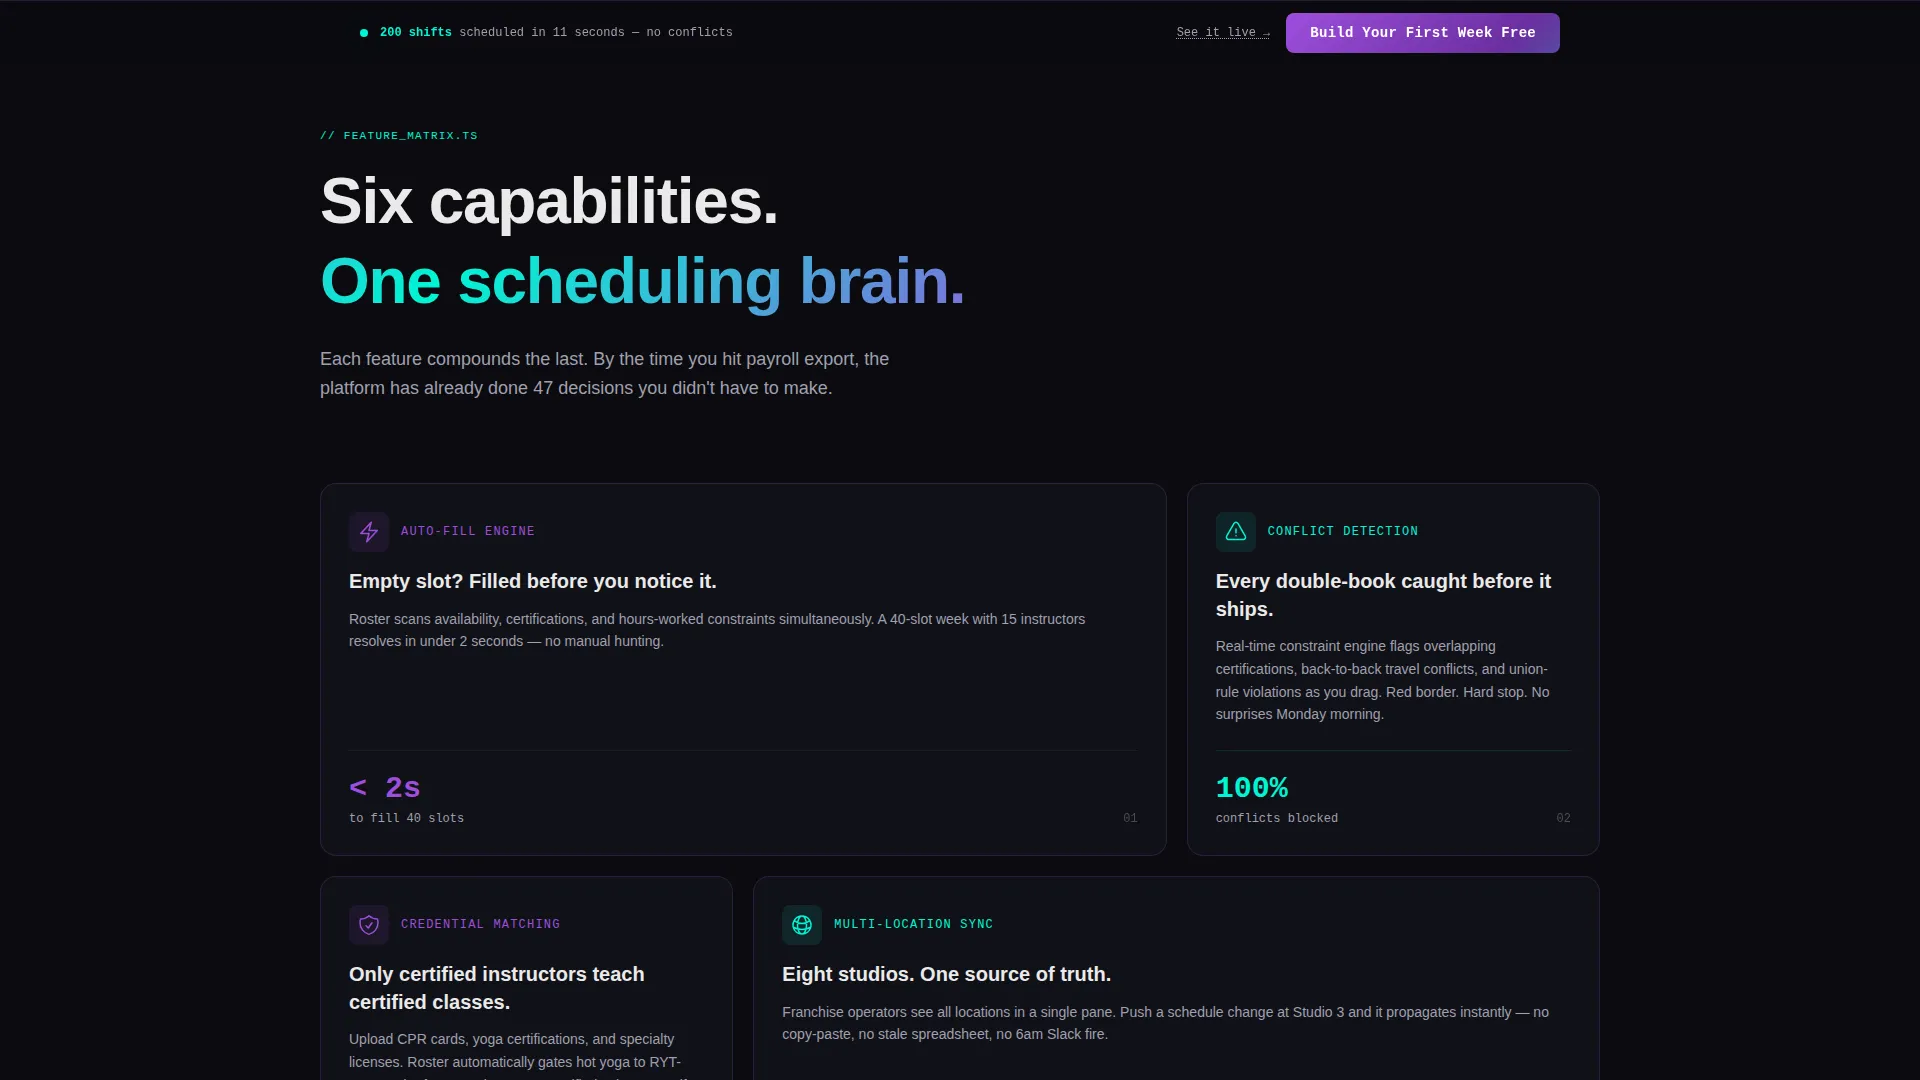
Task: Click the One scheduling brain. gradient headline
Action: click(x=642, y=281)
